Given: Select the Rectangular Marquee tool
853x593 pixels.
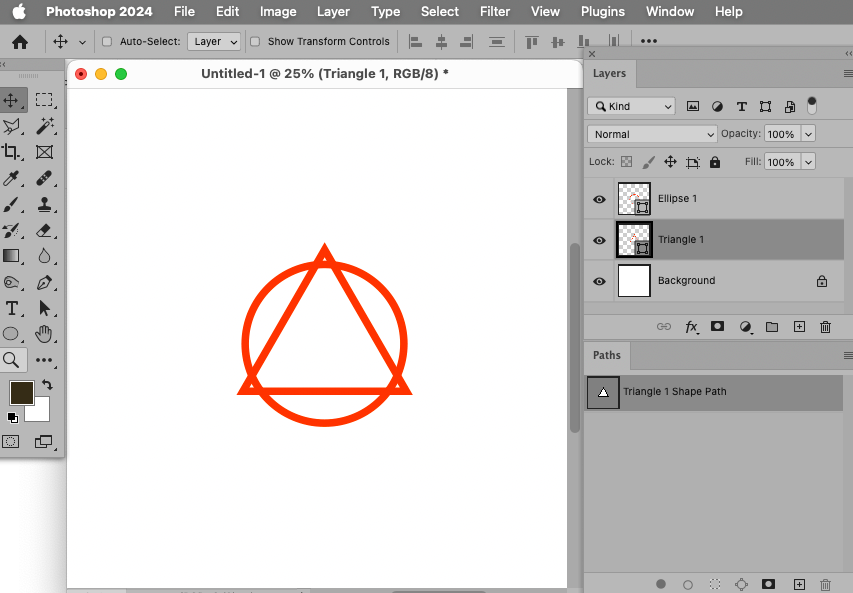Looking at the screenshot, I should point(45,99).
